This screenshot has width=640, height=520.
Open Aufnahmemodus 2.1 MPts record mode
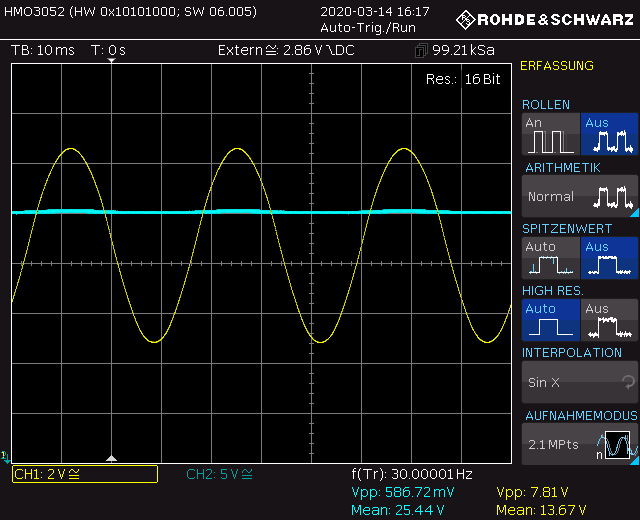click(x=579, y=444)
